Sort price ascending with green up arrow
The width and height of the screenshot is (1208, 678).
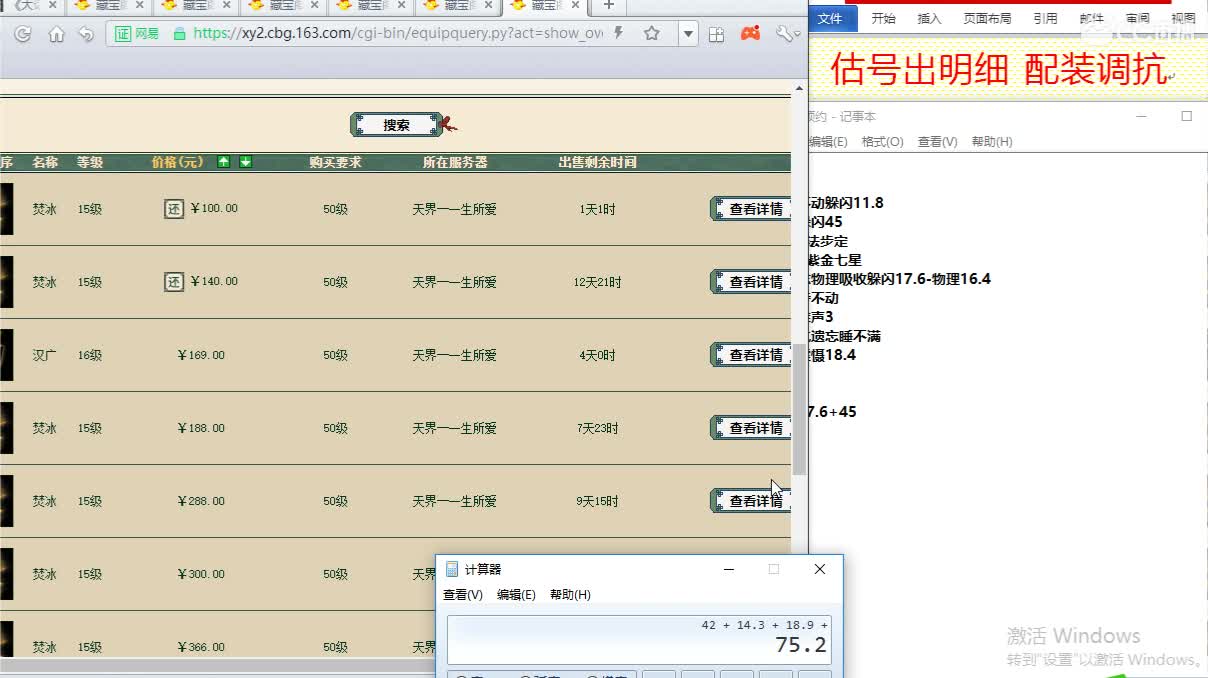[x=224, y=162]
